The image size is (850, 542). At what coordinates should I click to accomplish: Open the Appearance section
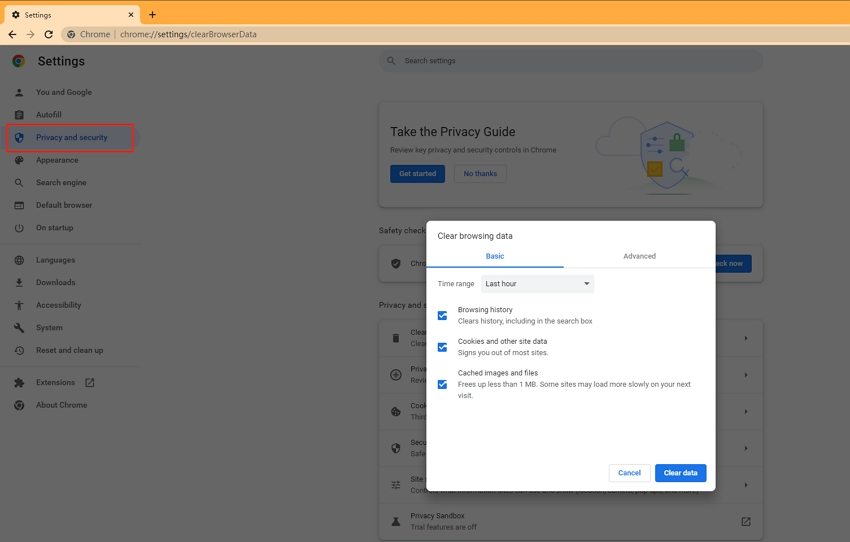(57, 160)
